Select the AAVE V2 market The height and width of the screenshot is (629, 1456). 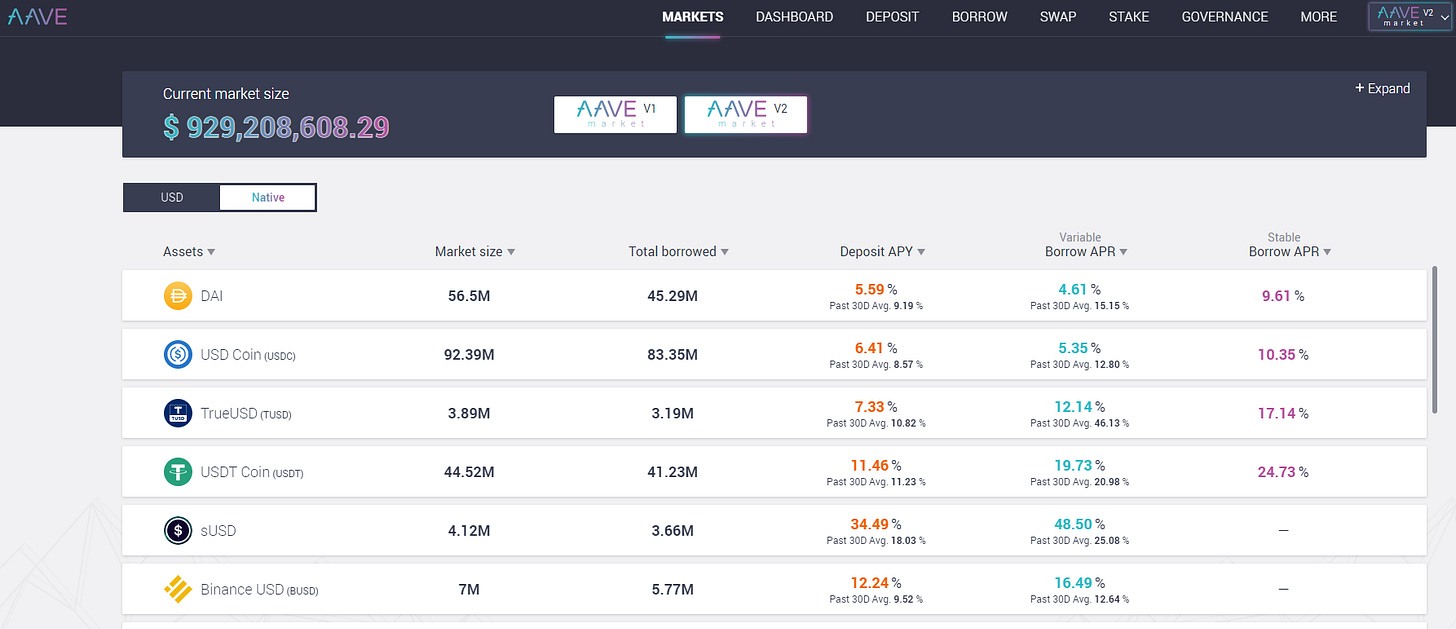pyautogui.click(x=746, y=114)
